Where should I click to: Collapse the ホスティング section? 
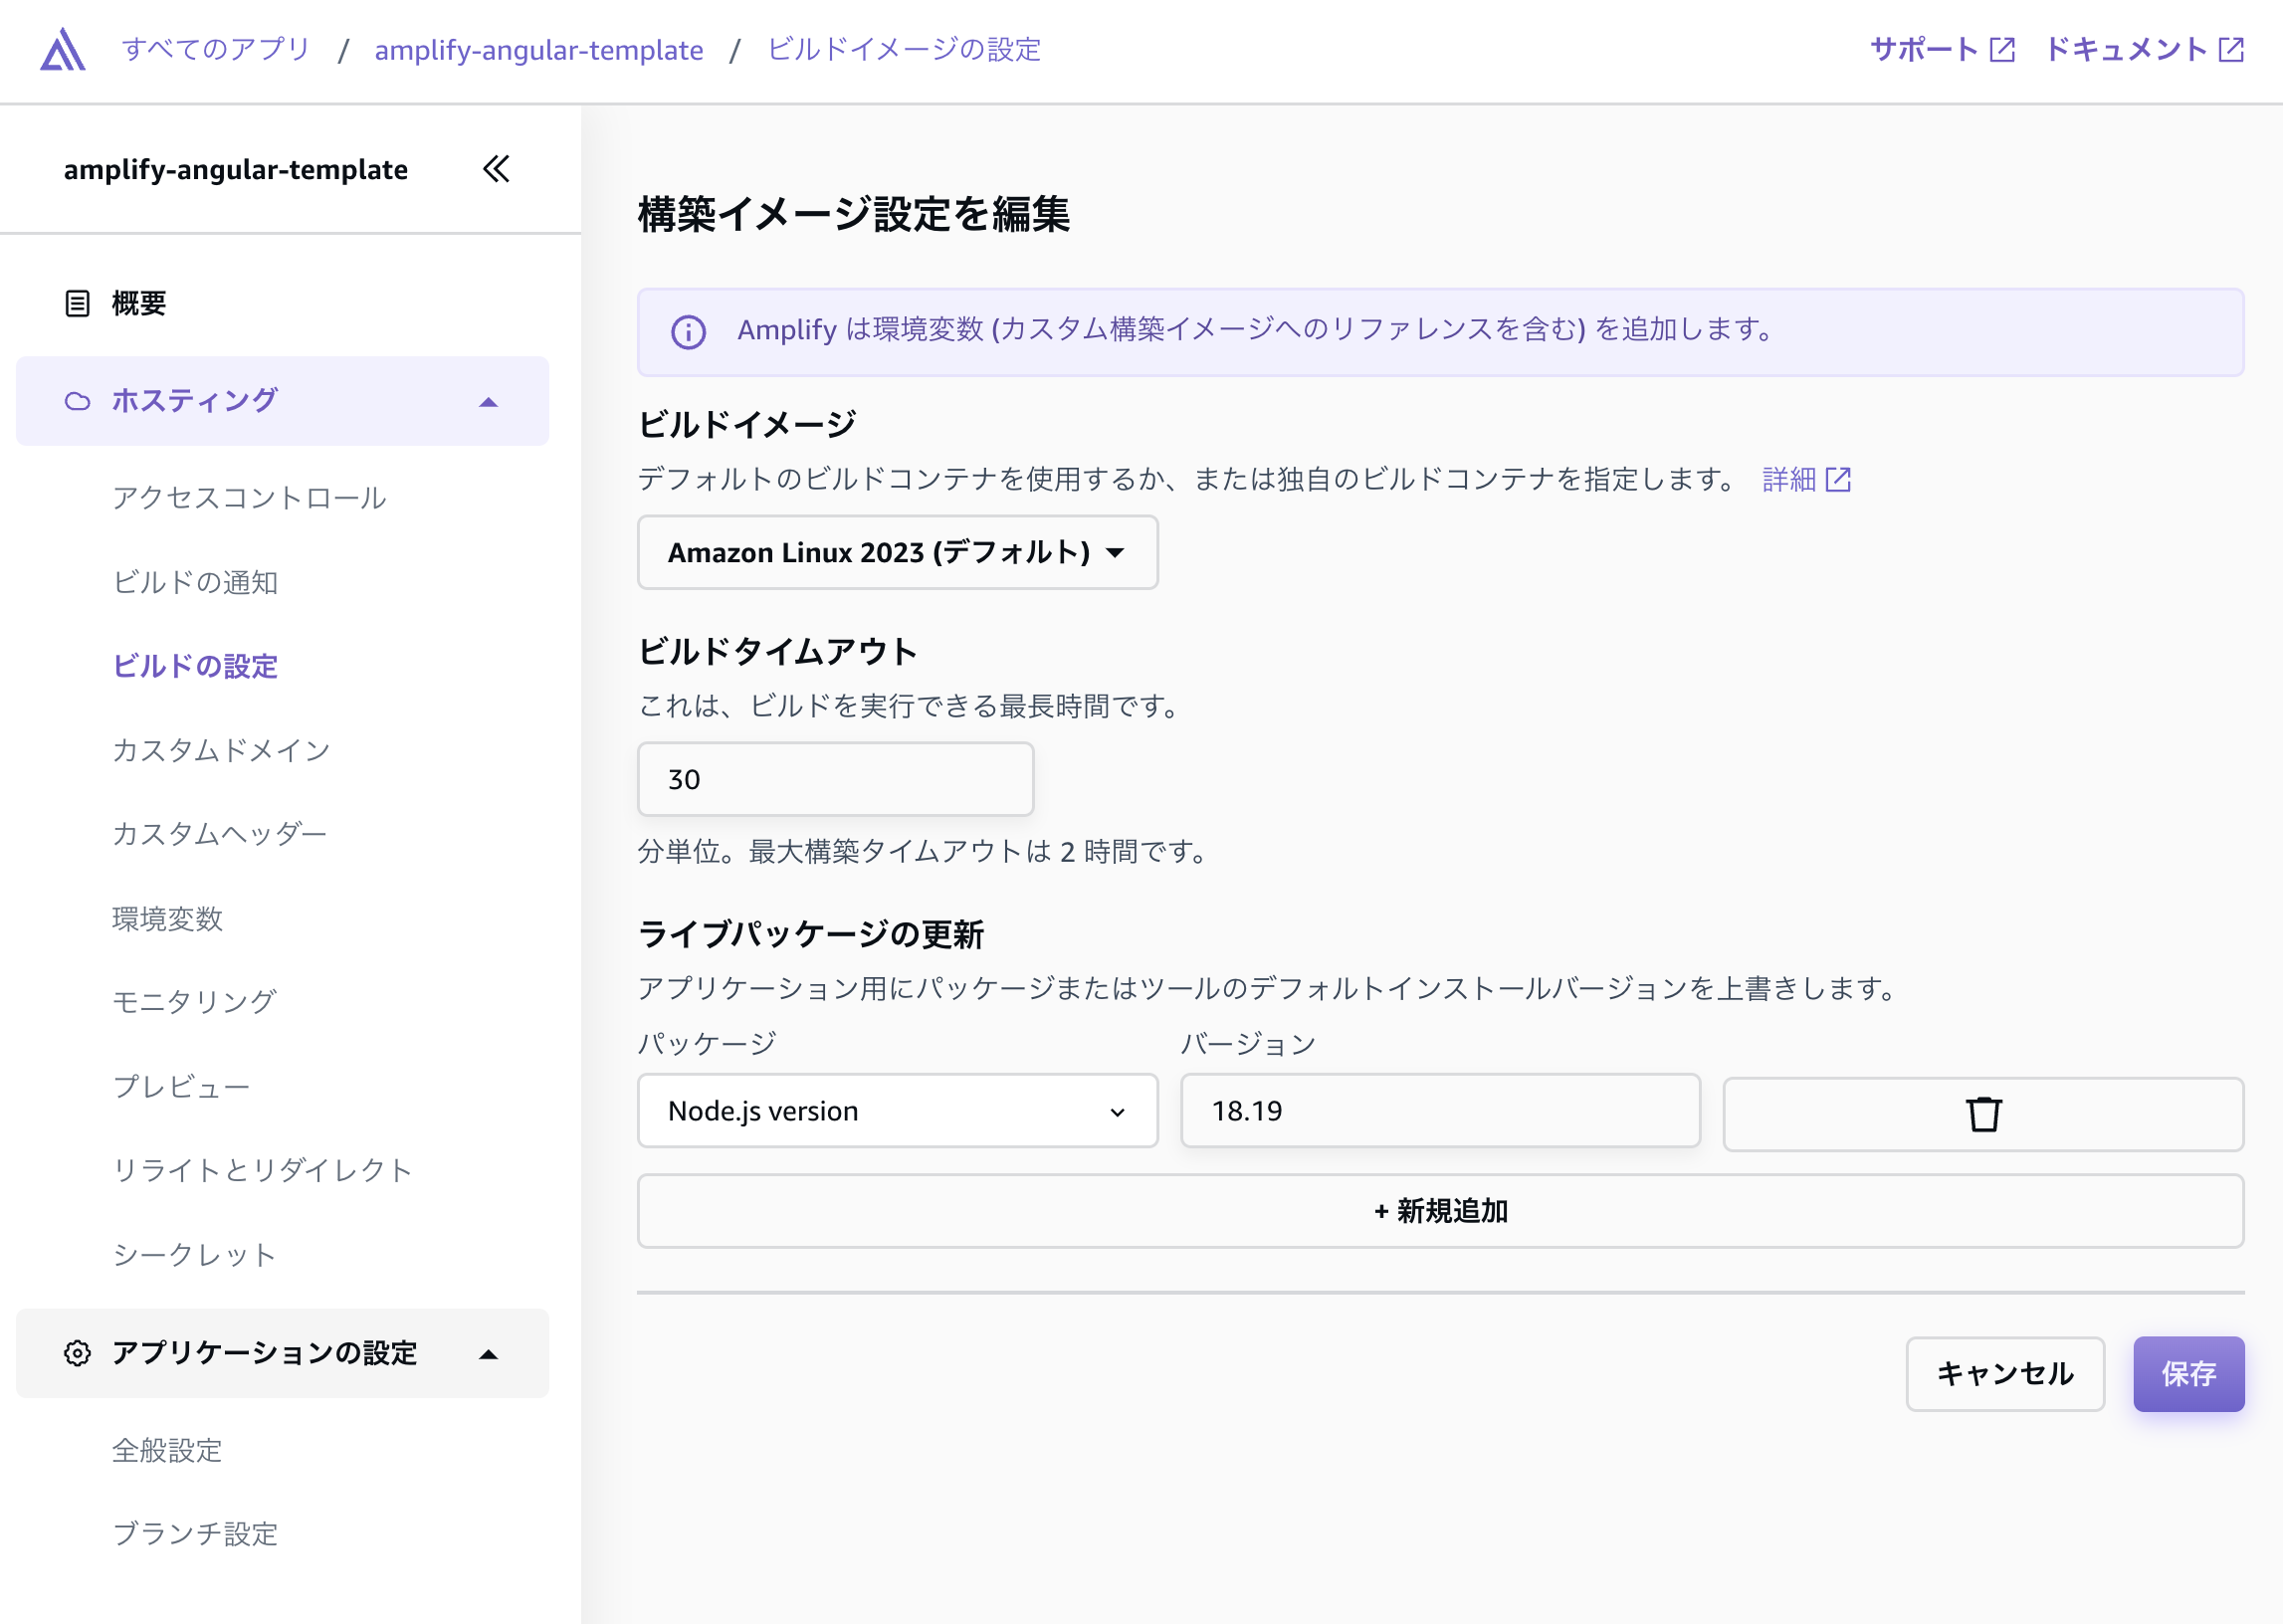coord(489,401)
